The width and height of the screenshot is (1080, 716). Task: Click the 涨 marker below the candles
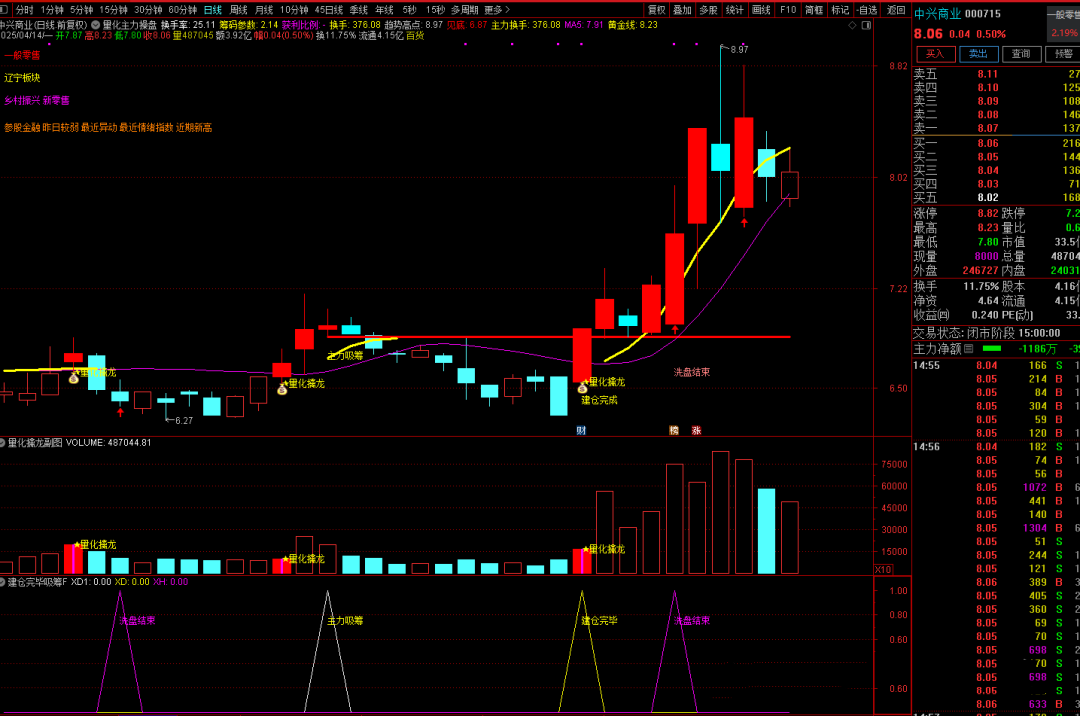coord(696,430)
